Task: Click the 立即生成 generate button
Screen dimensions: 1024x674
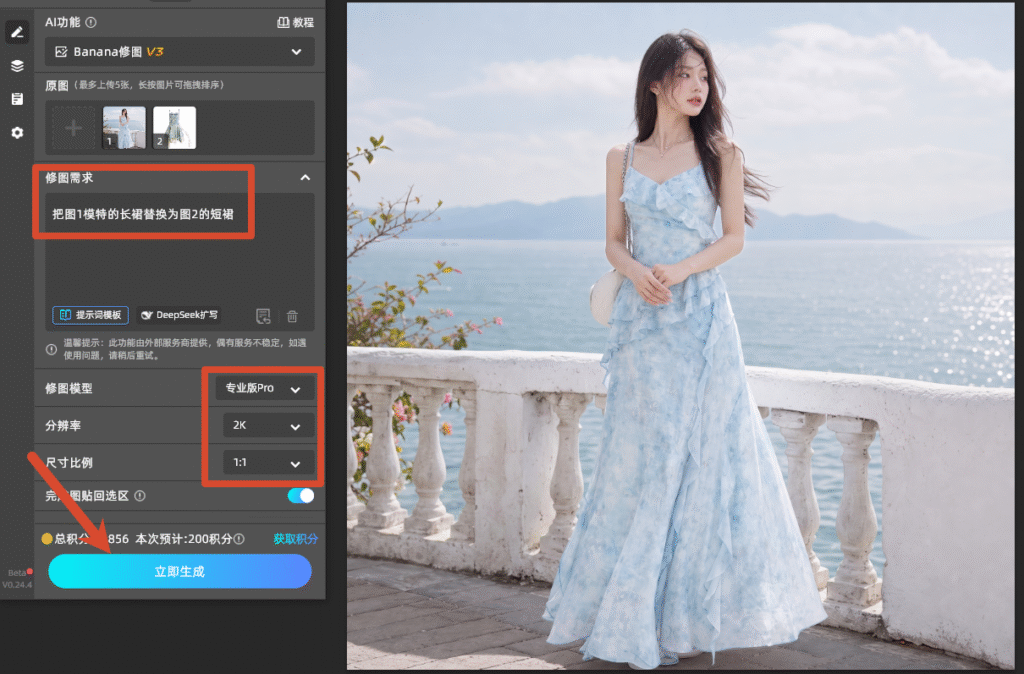Action: point(180,571)
